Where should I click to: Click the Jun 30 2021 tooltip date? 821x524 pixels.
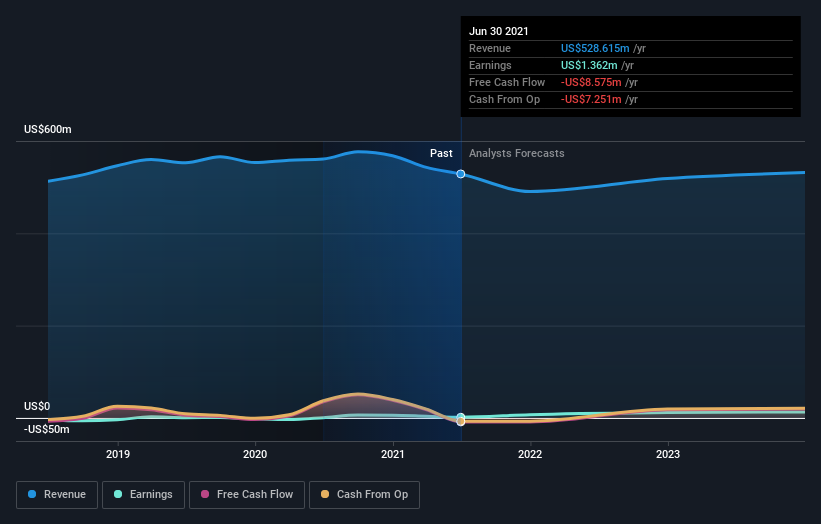(x=499, y=31)
